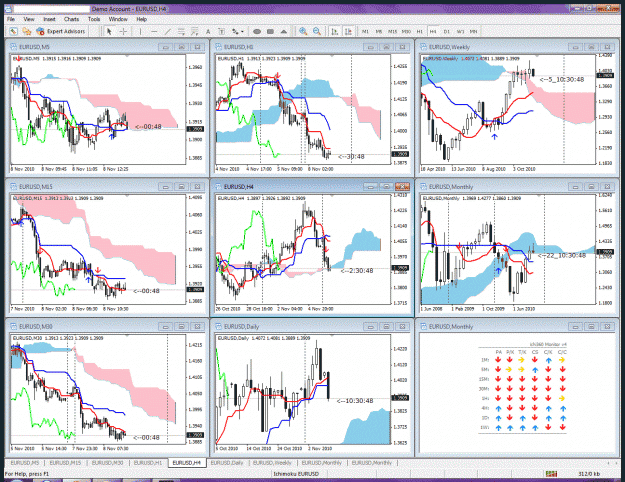Minimize the EURUSD,M15 chart window
This screenshot has width=625, height=482.
click(x=165, y=187)
